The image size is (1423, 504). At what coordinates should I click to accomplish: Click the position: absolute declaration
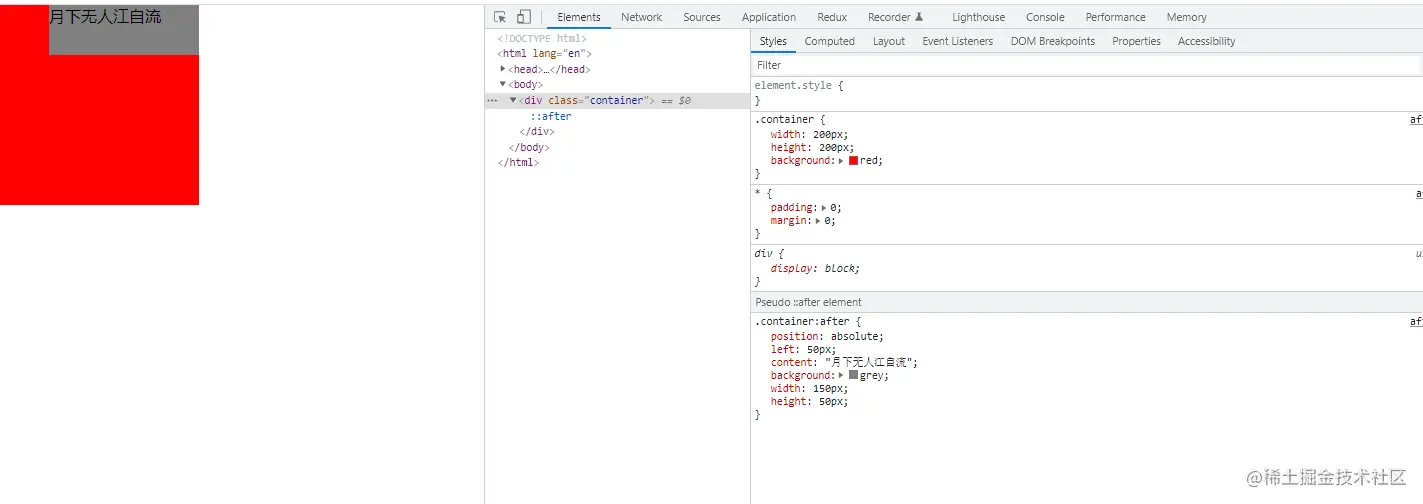click(x=827, y=336)
